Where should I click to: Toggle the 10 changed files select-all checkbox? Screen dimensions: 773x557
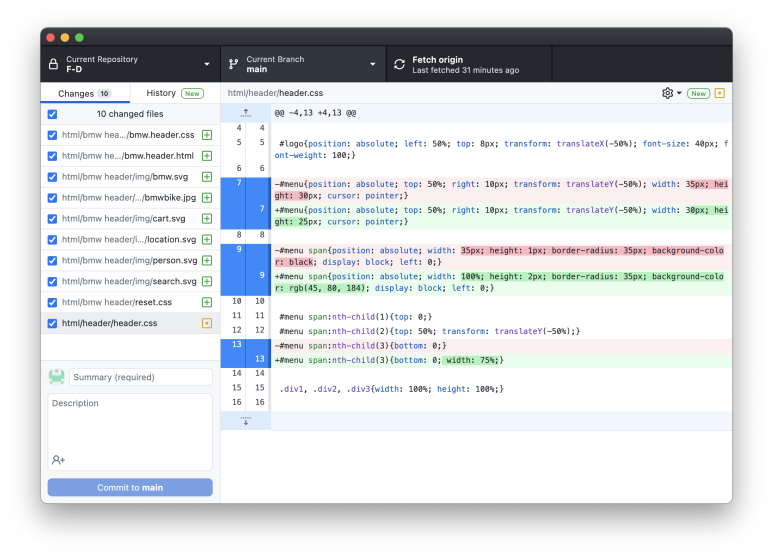(x=52, y=114)
